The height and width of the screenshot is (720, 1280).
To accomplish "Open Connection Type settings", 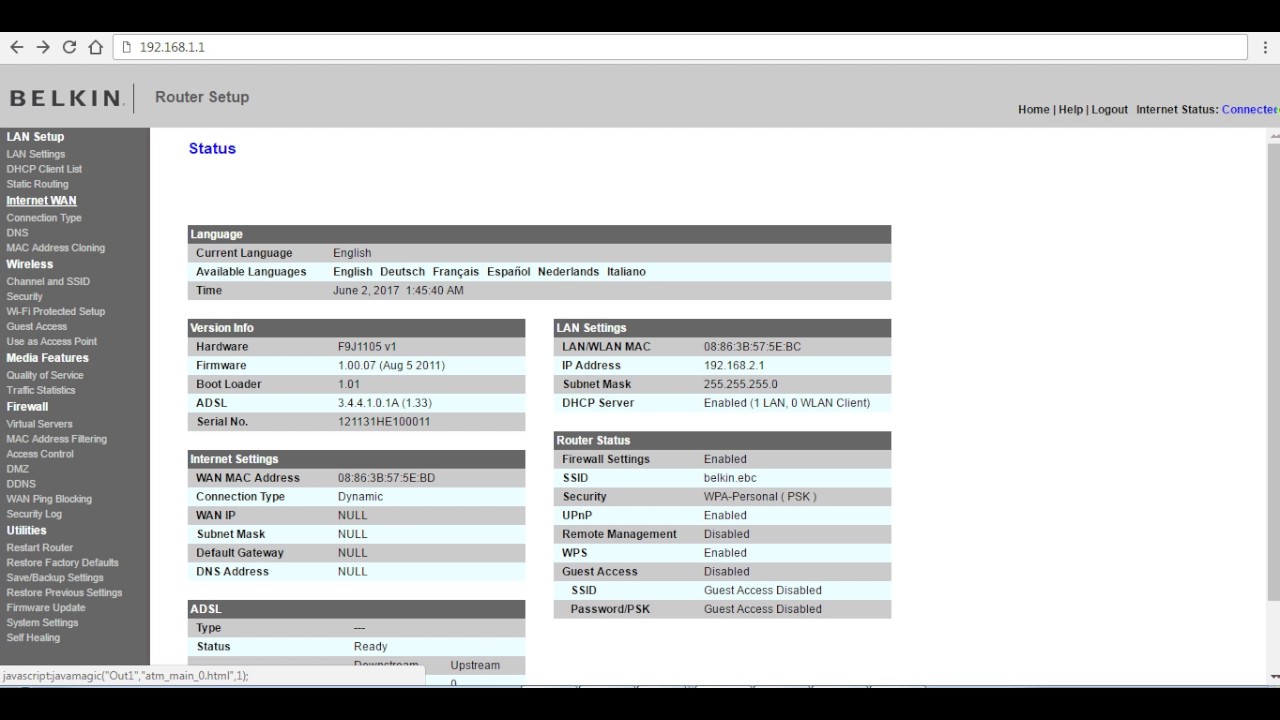I will [x=44, y=218].
